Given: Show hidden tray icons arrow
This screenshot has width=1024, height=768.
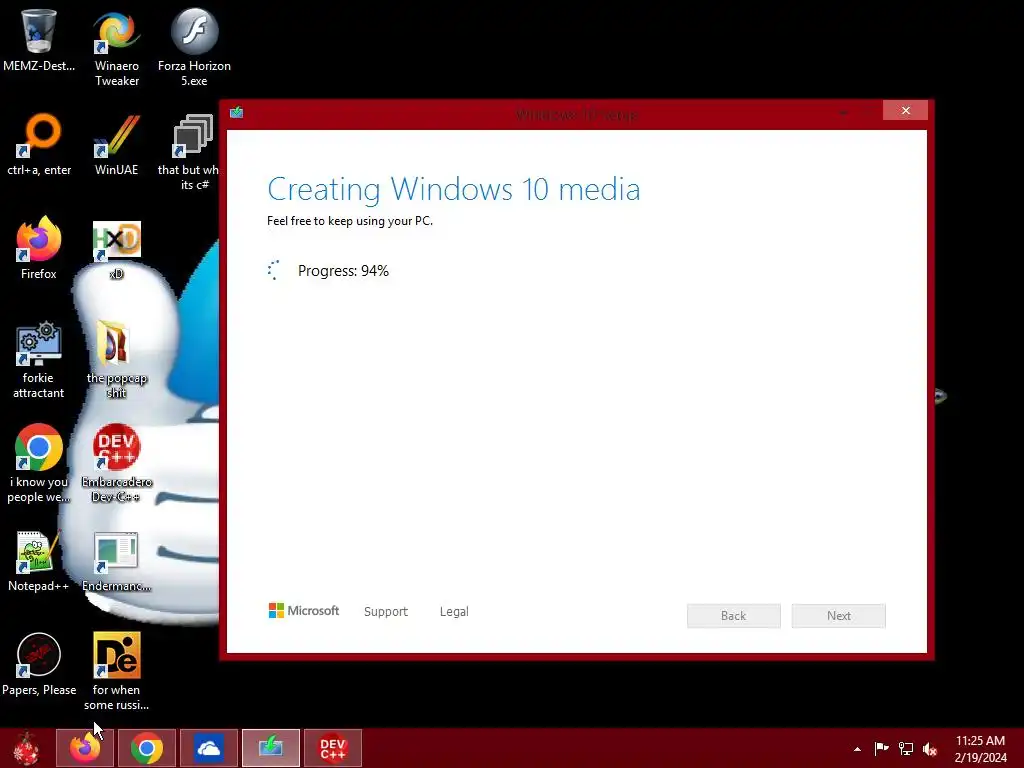Looking at the screenshot, I should (857, 749).
